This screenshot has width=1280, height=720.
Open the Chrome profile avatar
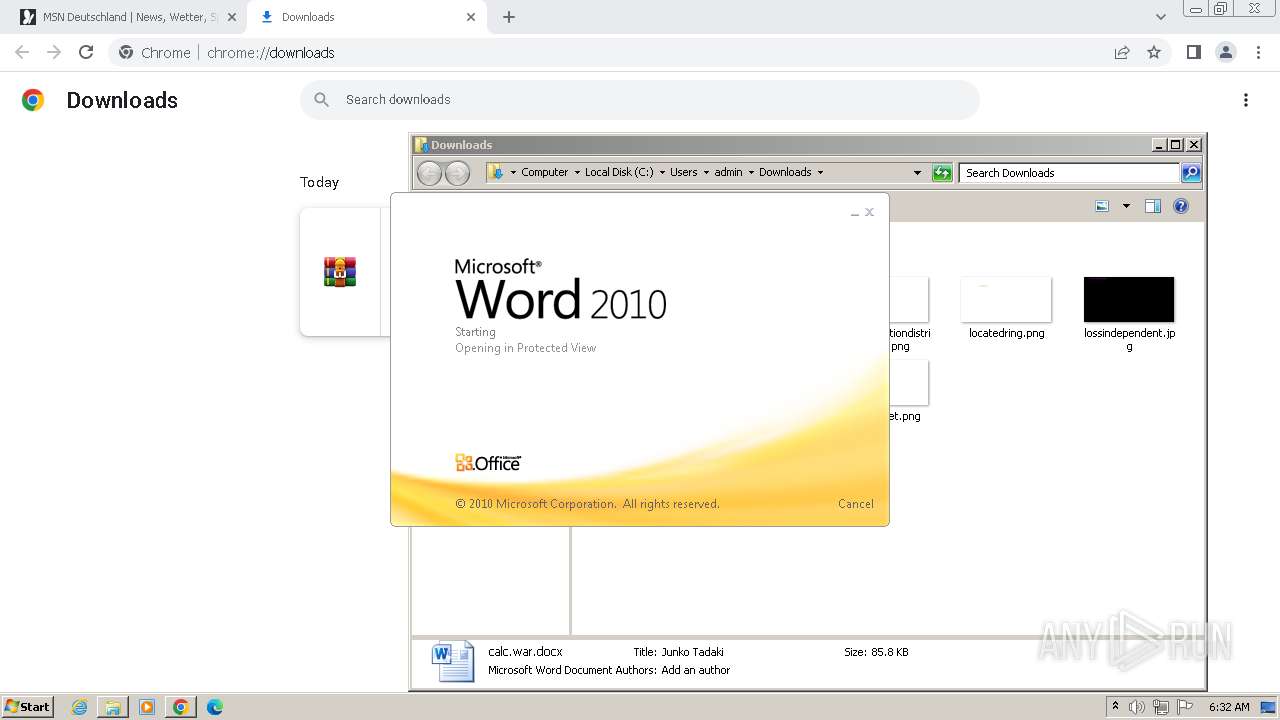[1225, 52]
